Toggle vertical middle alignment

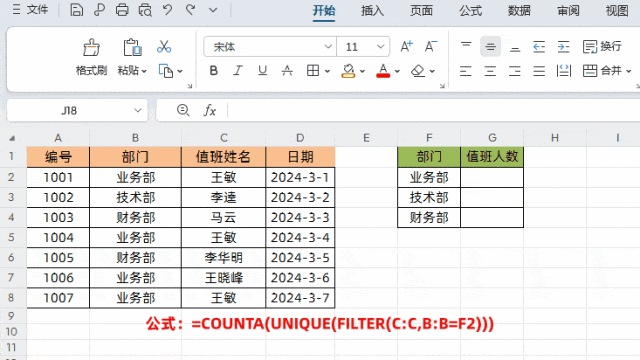[490, 47]
